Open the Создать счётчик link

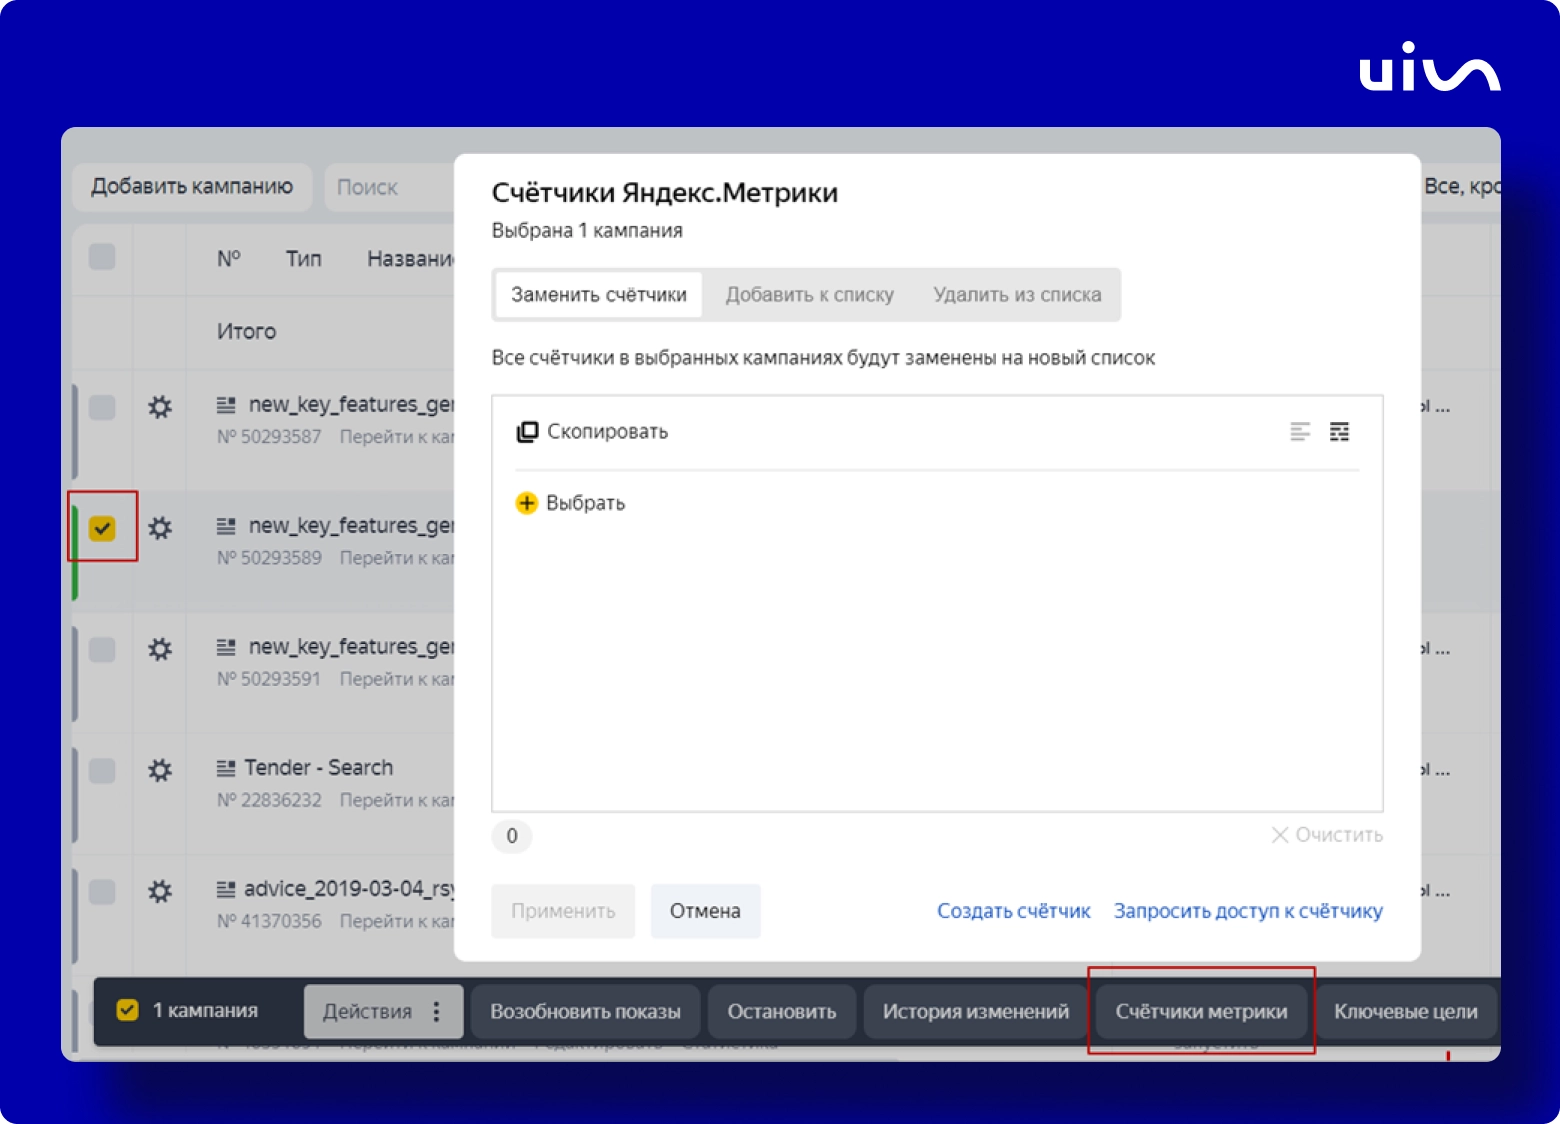pyautogui.click(x=1013, y=911)
